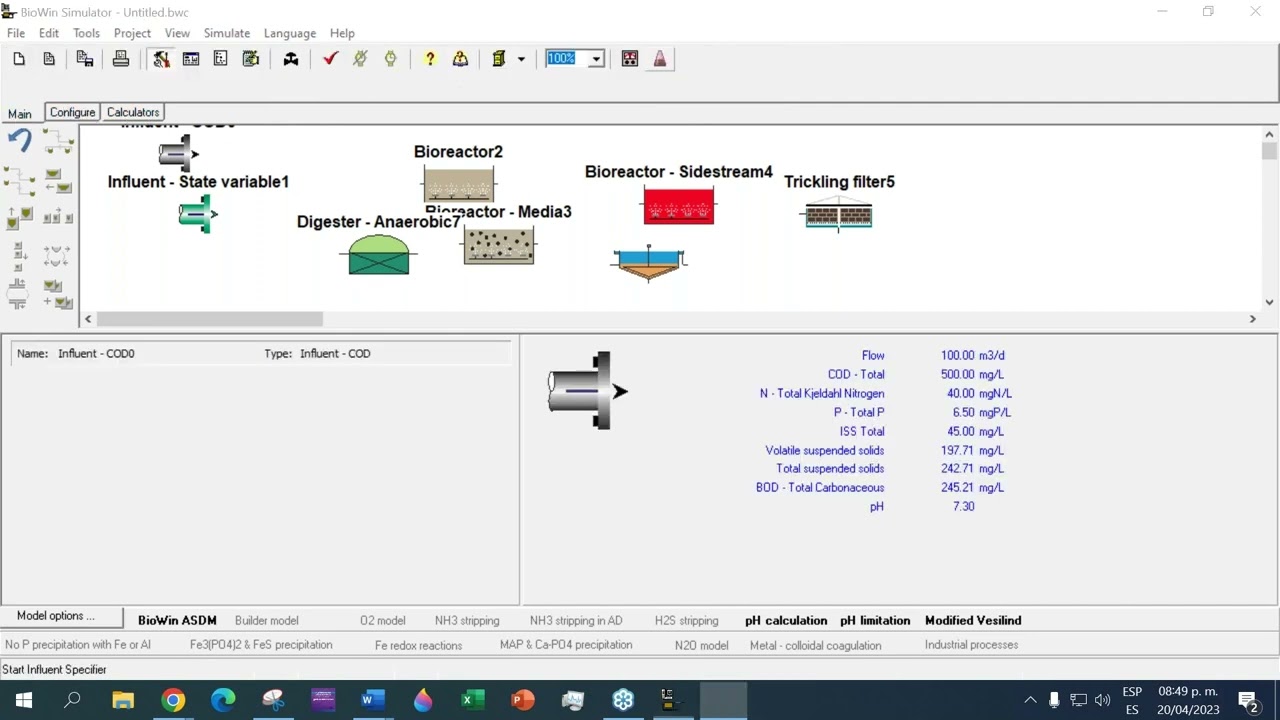The height and width of the screenshot is (720, 1280).
Task: Click the canvas horizontal scrollbar thumb
Action: click(x=210, y=319)
